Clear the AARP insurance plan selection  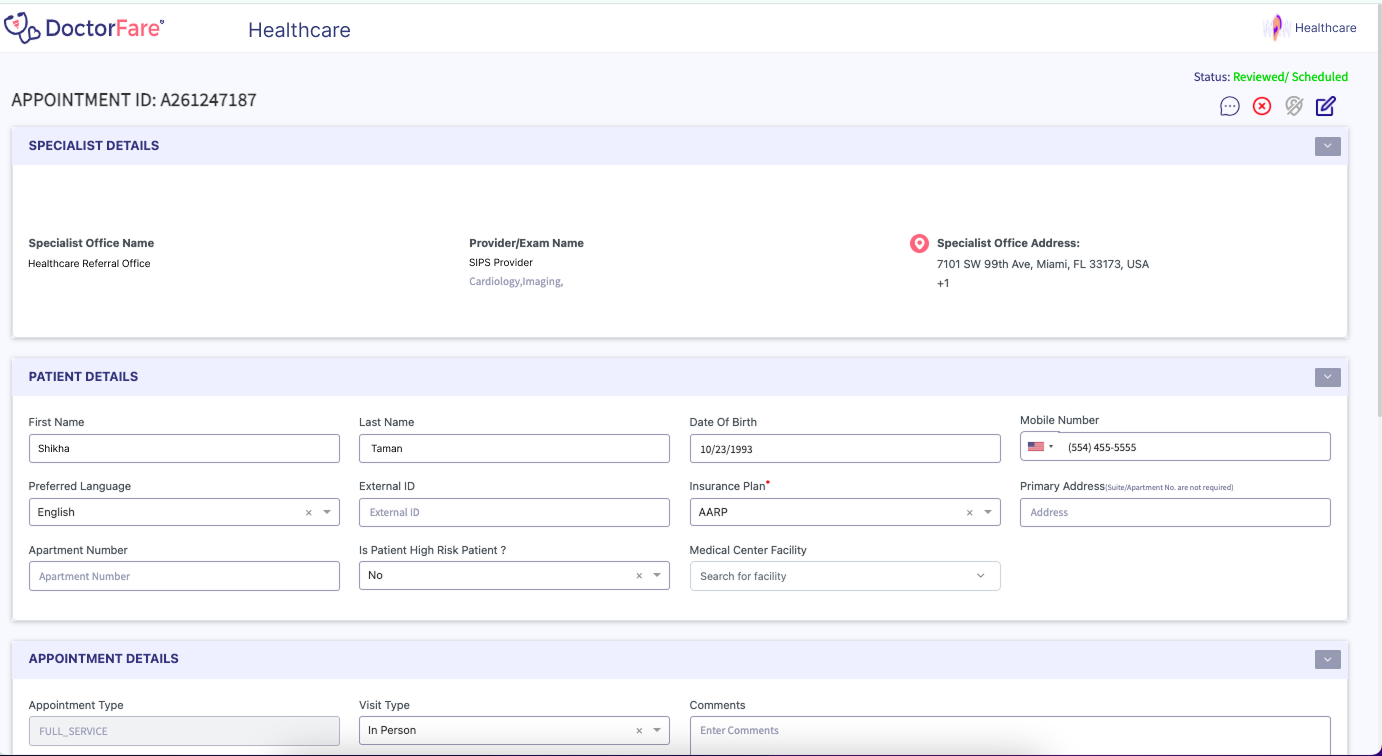(x=969, y=512)
